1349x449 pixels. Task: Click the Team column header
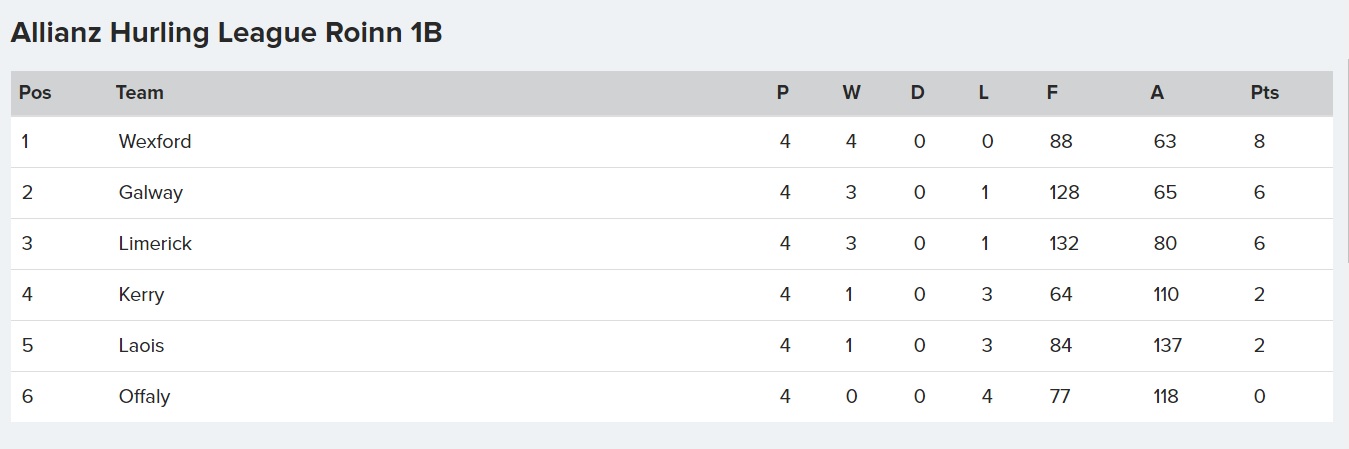coord(139,92)
